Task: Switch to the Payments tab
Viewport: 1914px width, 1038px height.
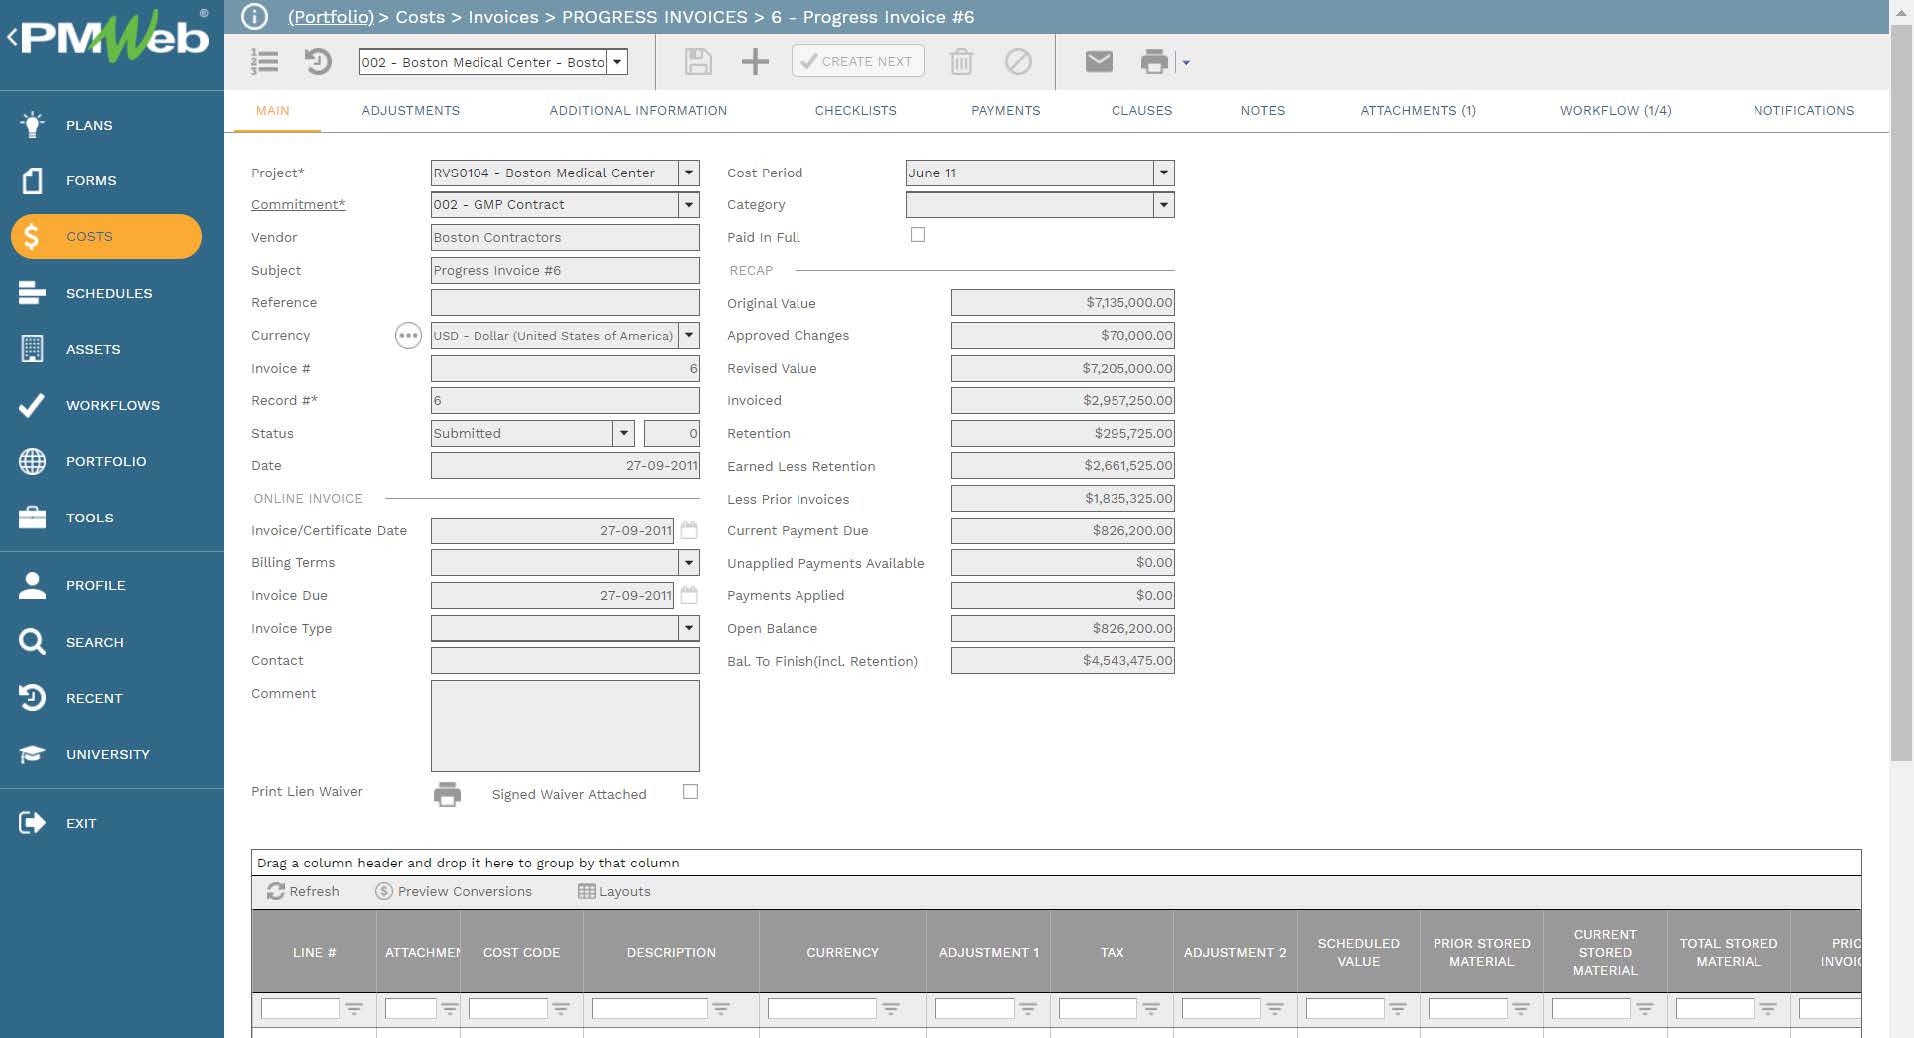Action: click(1006, 111)
